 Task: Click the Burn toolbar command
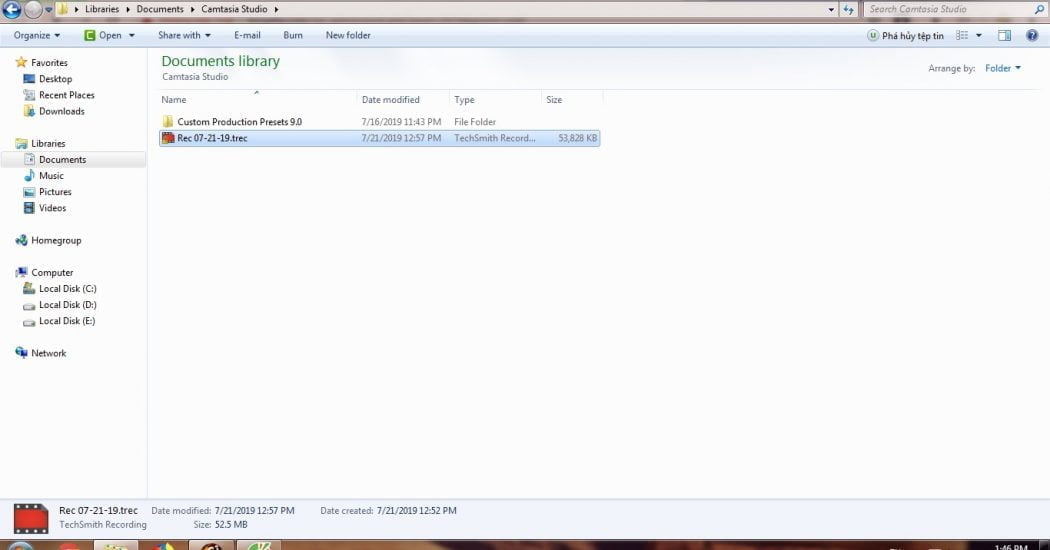[293, 36]
